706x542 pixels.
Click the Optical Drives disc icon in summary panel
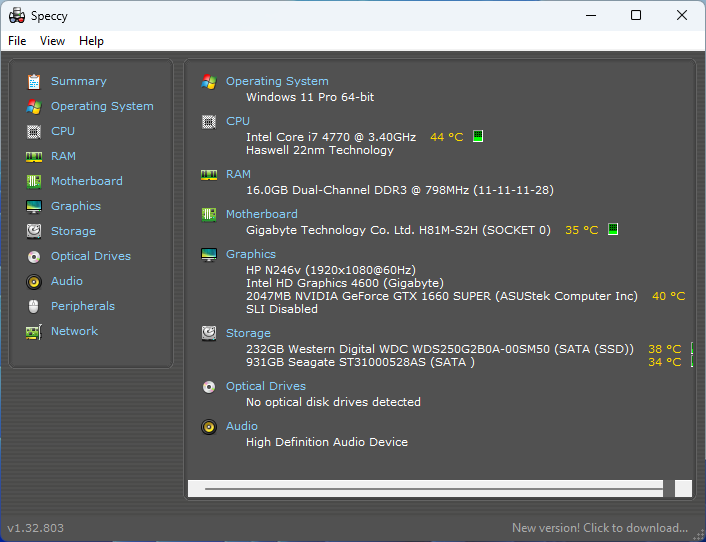[209, 387]
